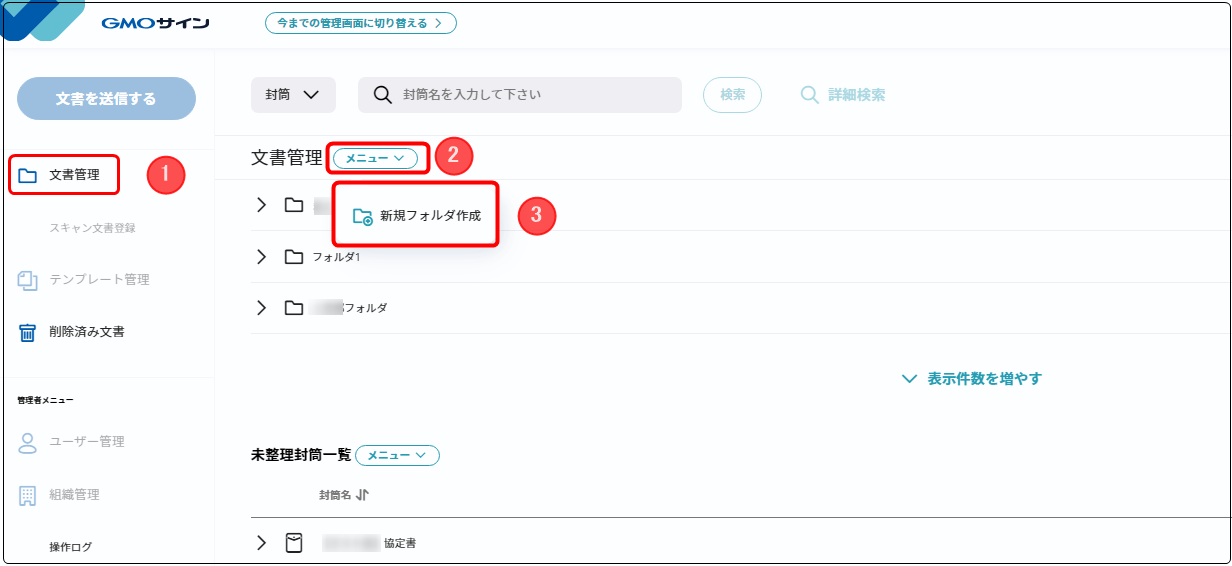The image size is (1232, 566).
Task: Select 新規フォルダ作成 from the menu
Action: 417,216
